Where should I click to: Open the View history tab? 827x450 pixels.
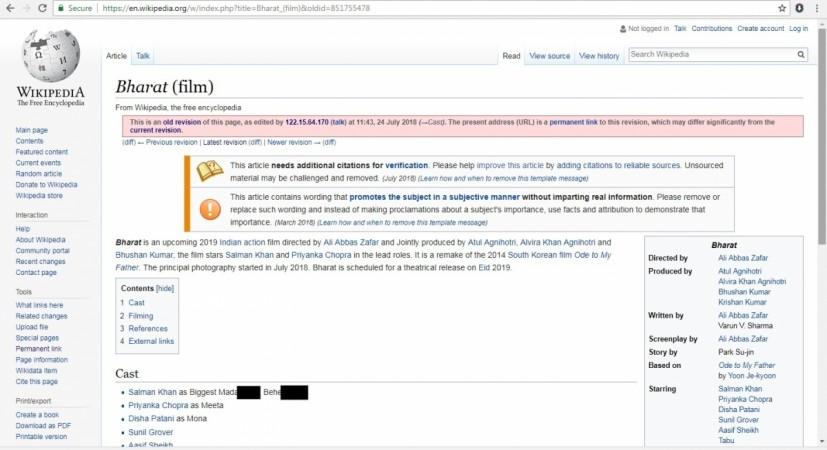[599, 56]
